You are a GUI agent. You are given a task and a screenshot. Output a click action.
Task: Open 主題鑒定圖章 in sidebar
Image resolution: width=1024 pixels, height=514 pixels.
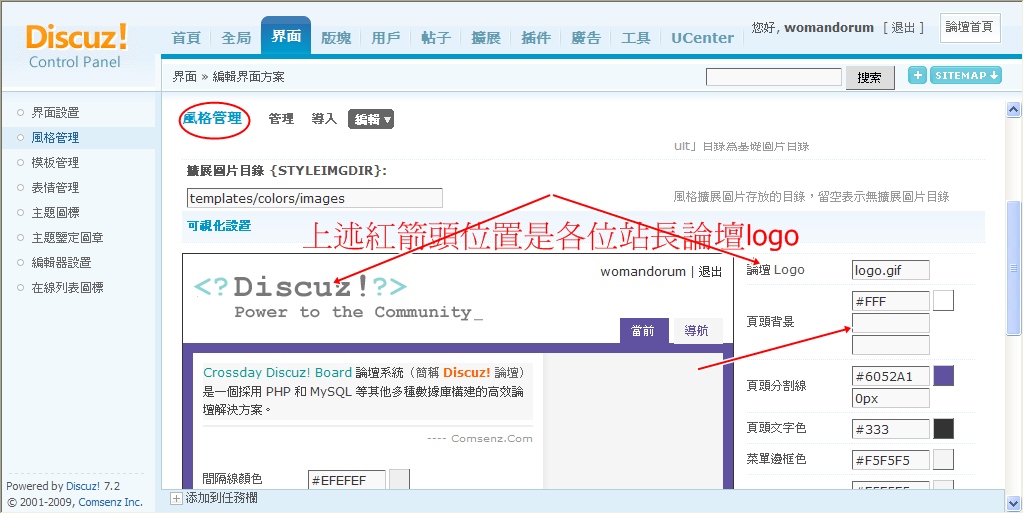point(68,238)
